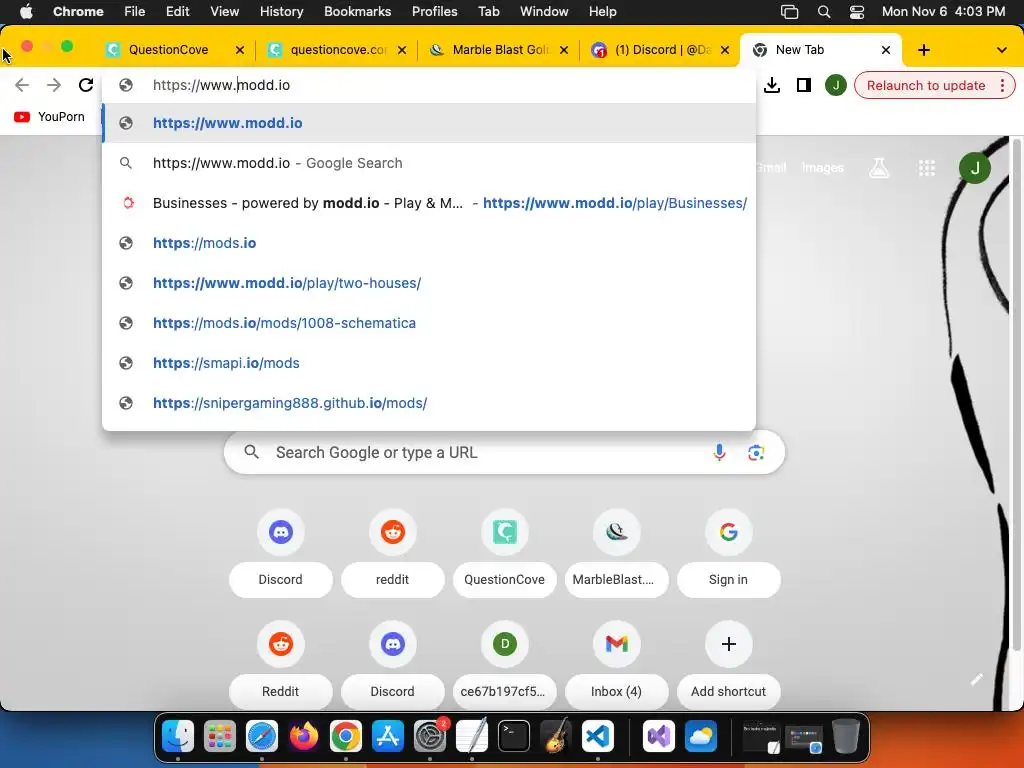This screenshot has height=768, width=1024.
Task: Open Control Center in menu bar
Action: pyautogui.click(x=857, y=11)
